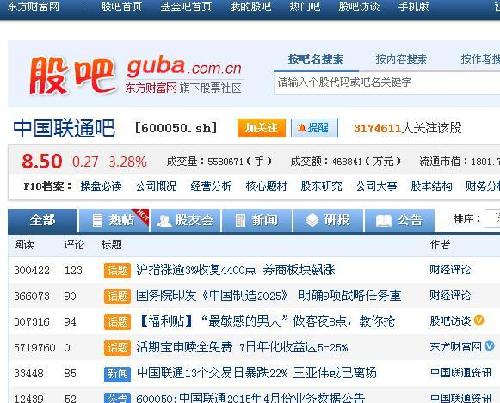Click author 天天财富网
The image size is (500, 403).
pos(455,347)
